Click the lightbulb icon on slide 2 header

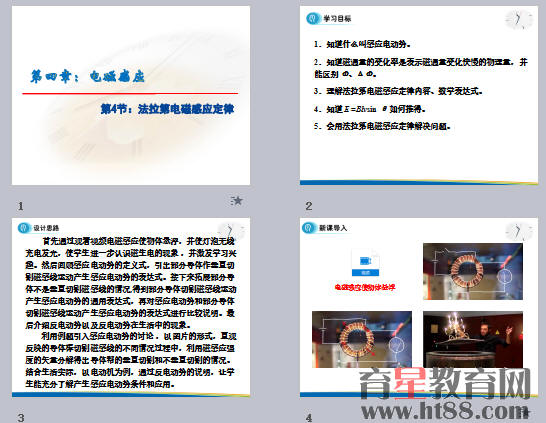(x=313, y=18)
